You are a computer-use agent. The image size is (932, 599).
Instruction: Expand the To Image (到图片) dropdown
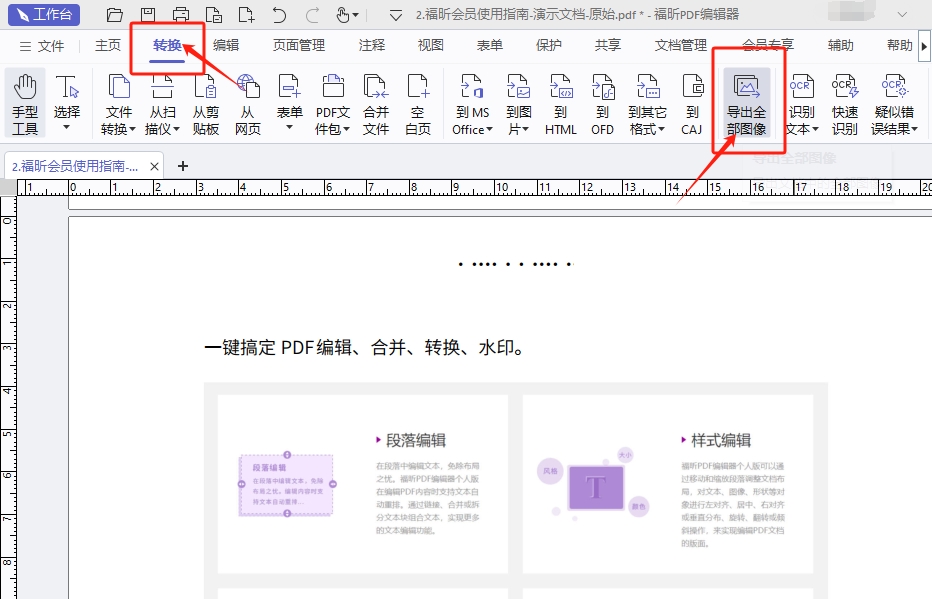pyautogui.click(x=518, y=129)
